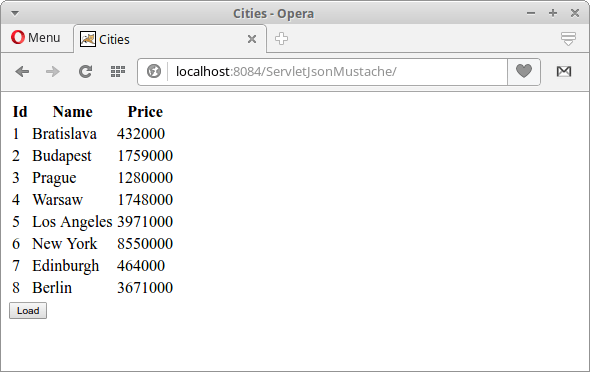The width and height of the screenshot is (590, 372).
Task: Select the New York cell
Action: click(x=65, y=244)
